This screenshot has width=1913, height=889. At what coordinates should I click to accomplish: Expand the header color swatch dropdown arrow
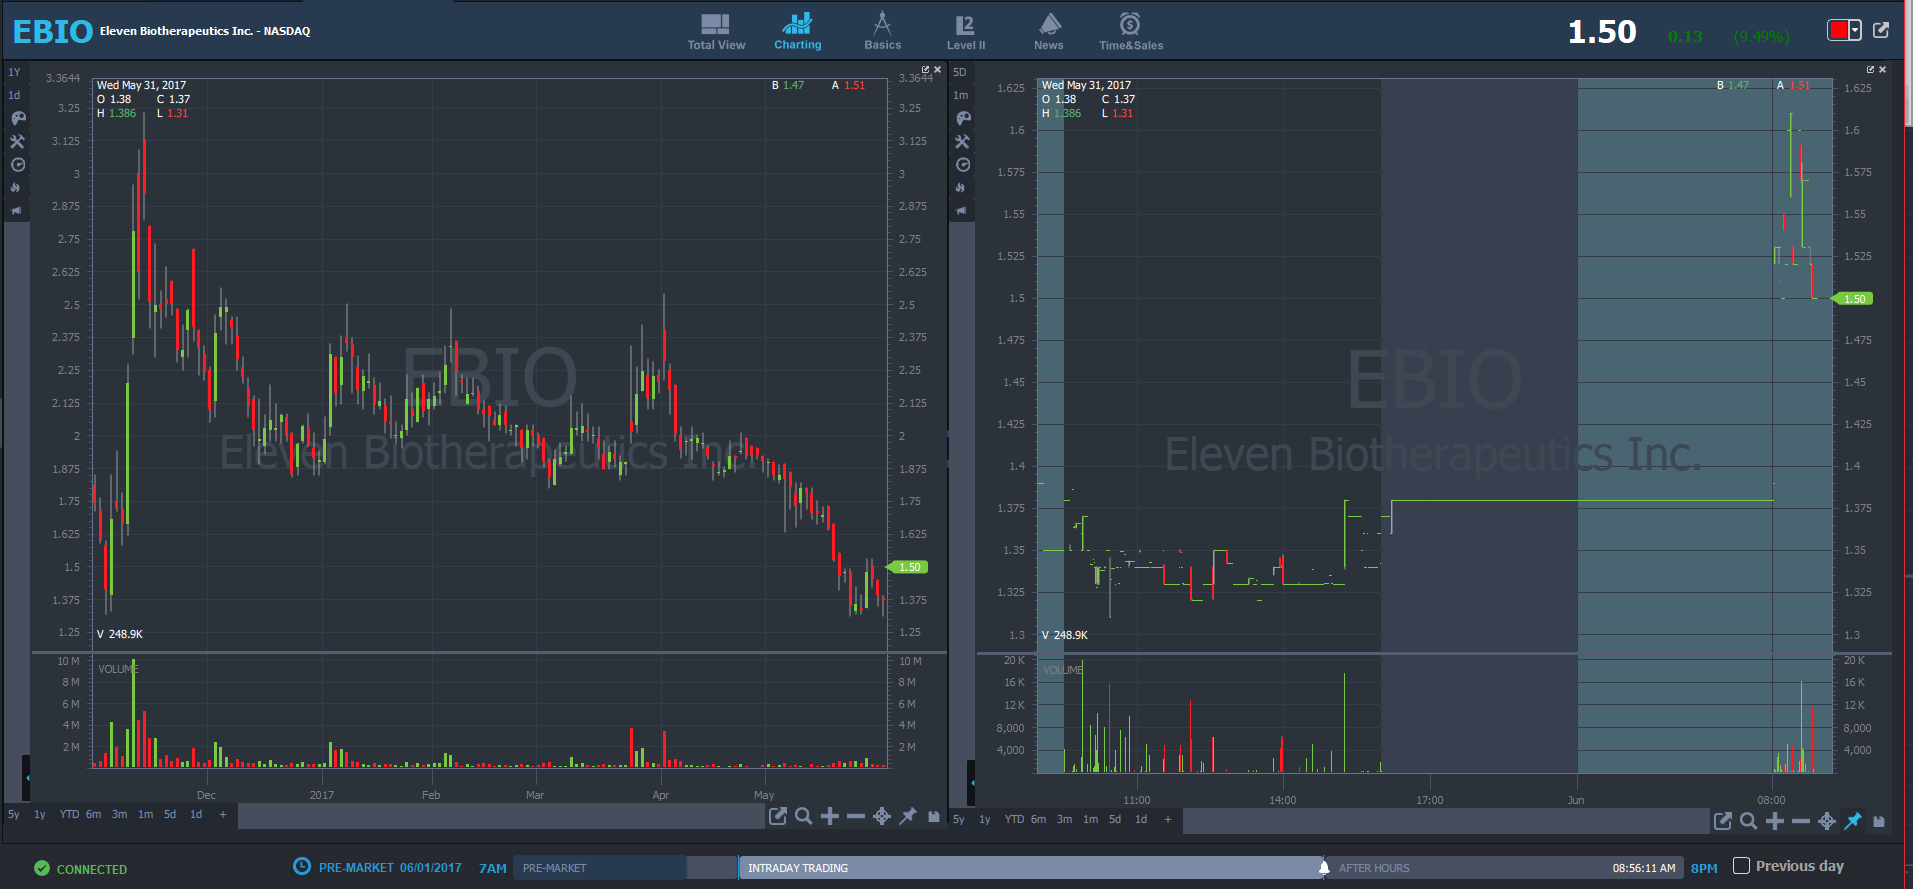[x=1855, y=30]
